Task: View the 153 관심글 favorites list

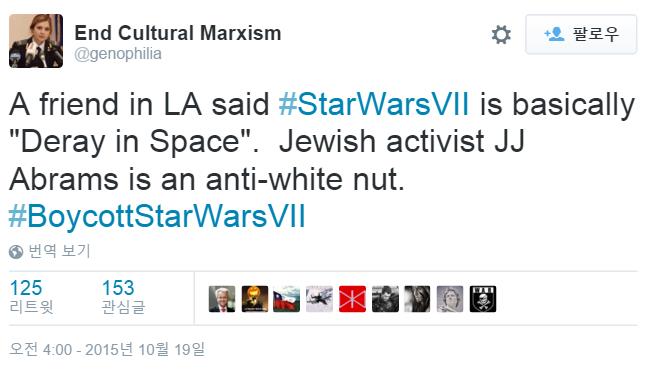Action: point(123,297)
